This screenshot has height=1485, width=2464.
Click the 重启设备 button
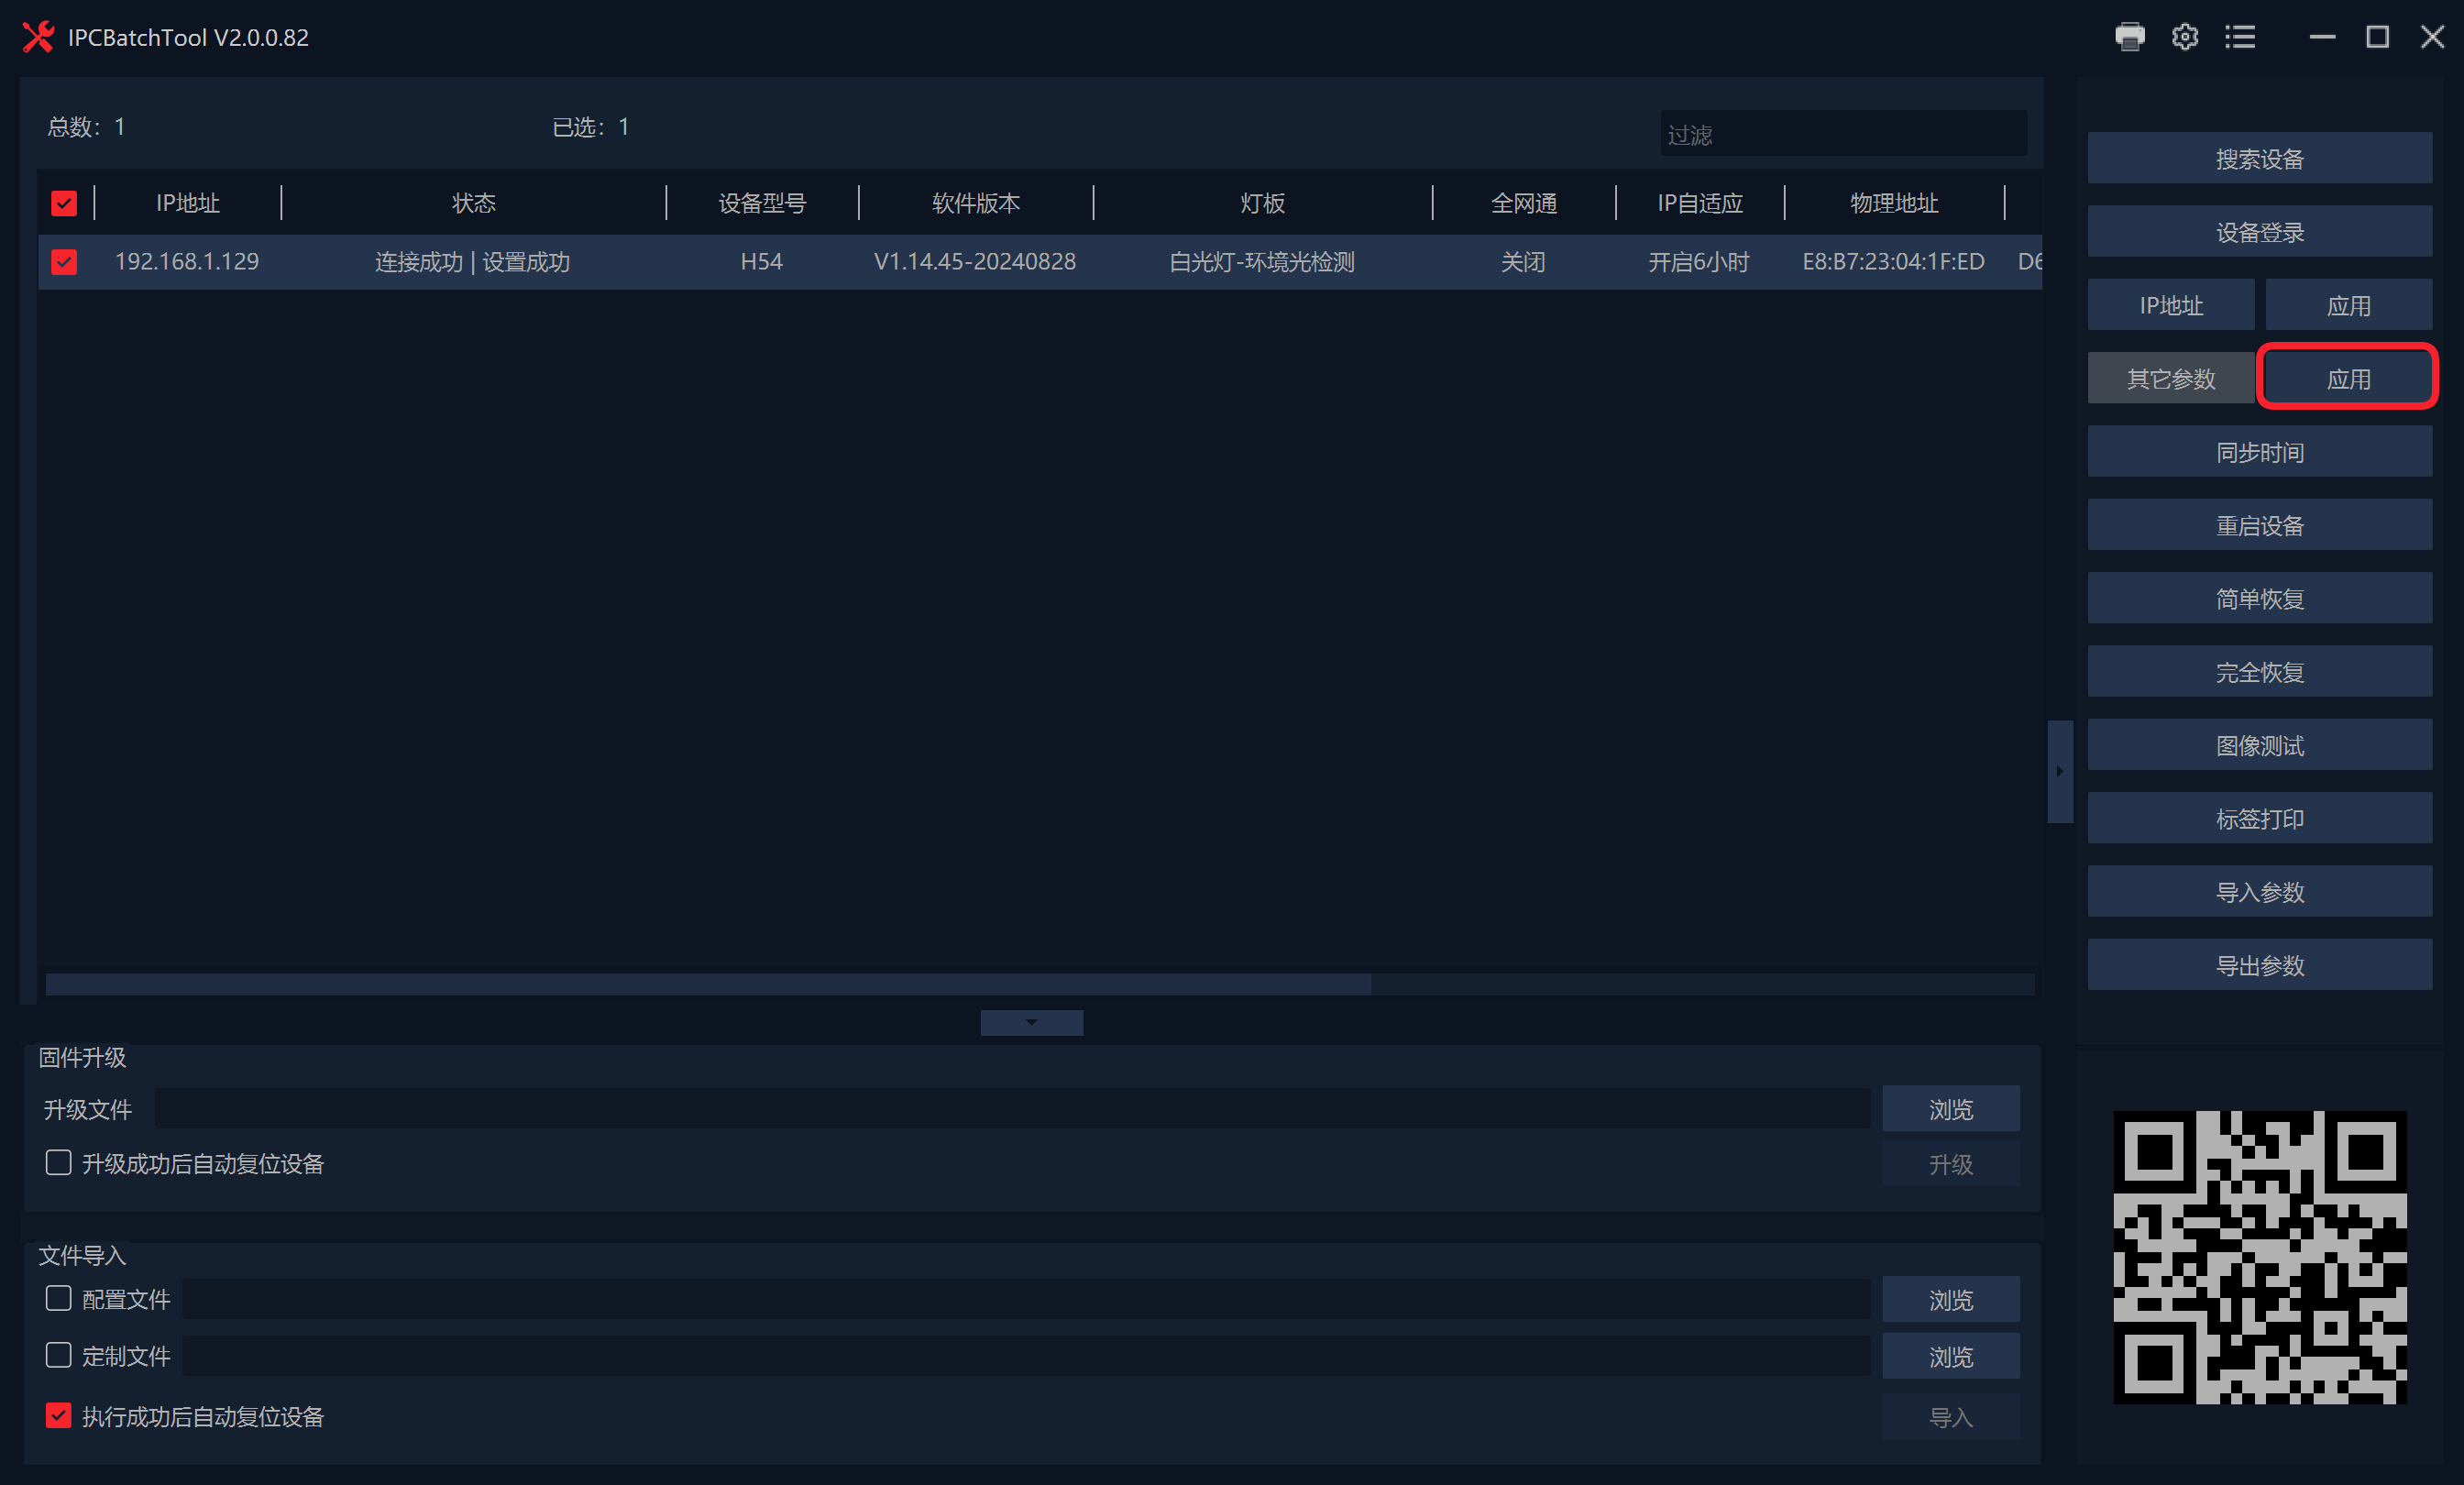pyautogui.click(x=2259, y=525)
